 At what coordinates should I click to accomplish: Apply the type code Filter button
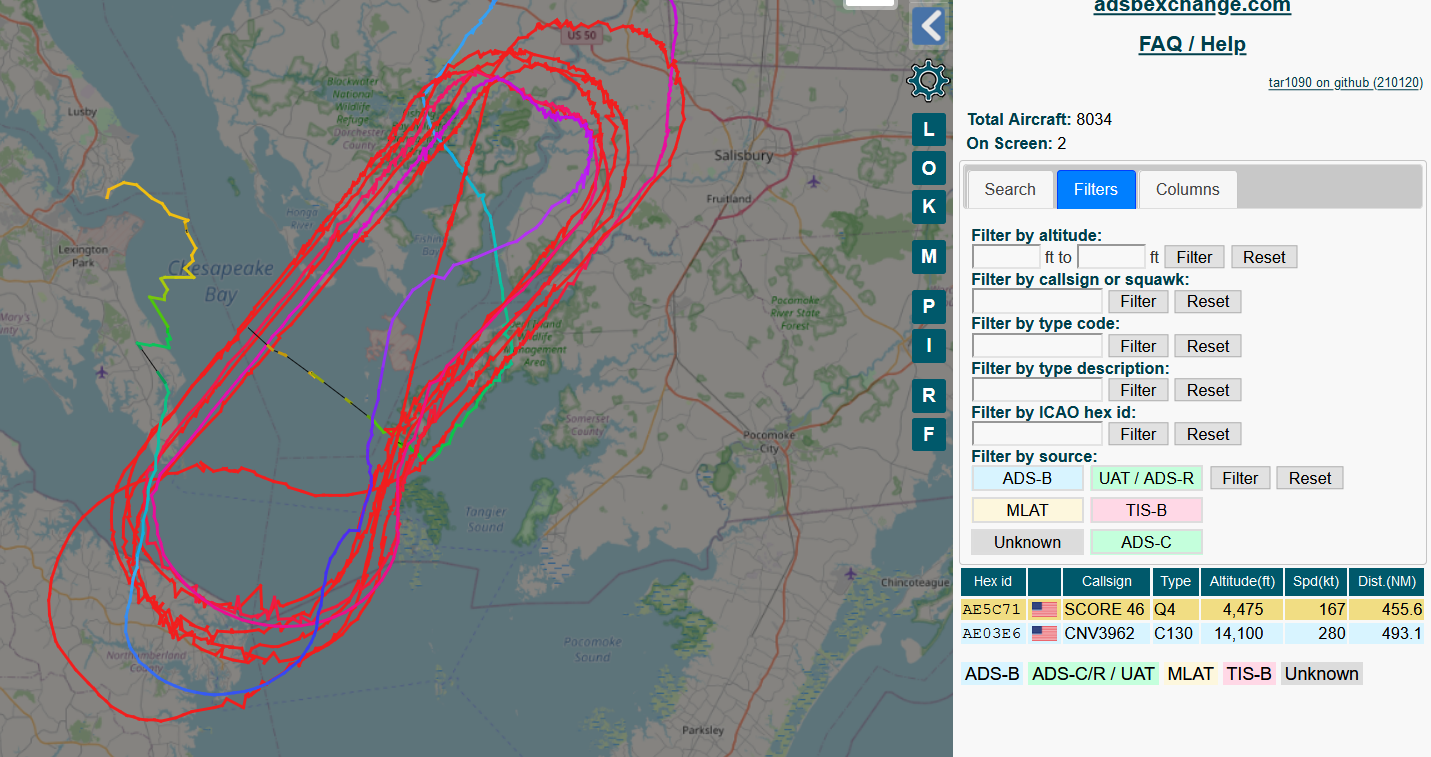click(1138, 346)
